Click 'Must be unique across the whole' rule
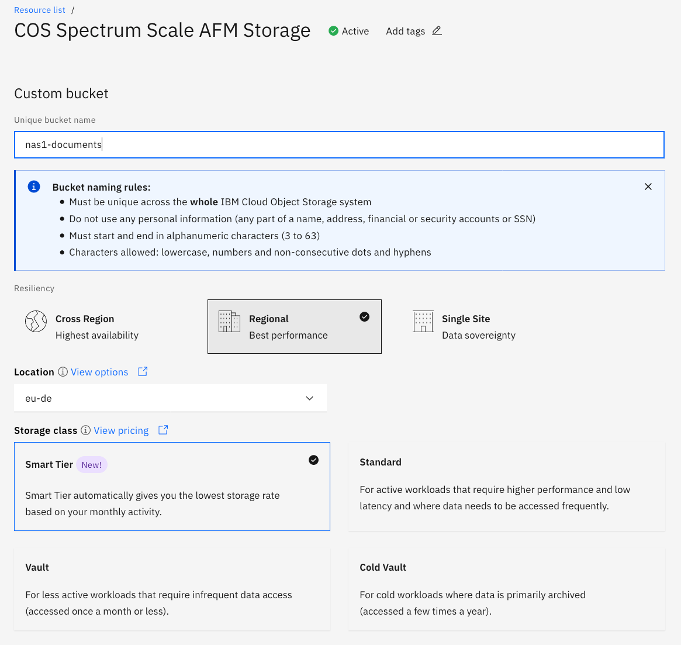 220,202
